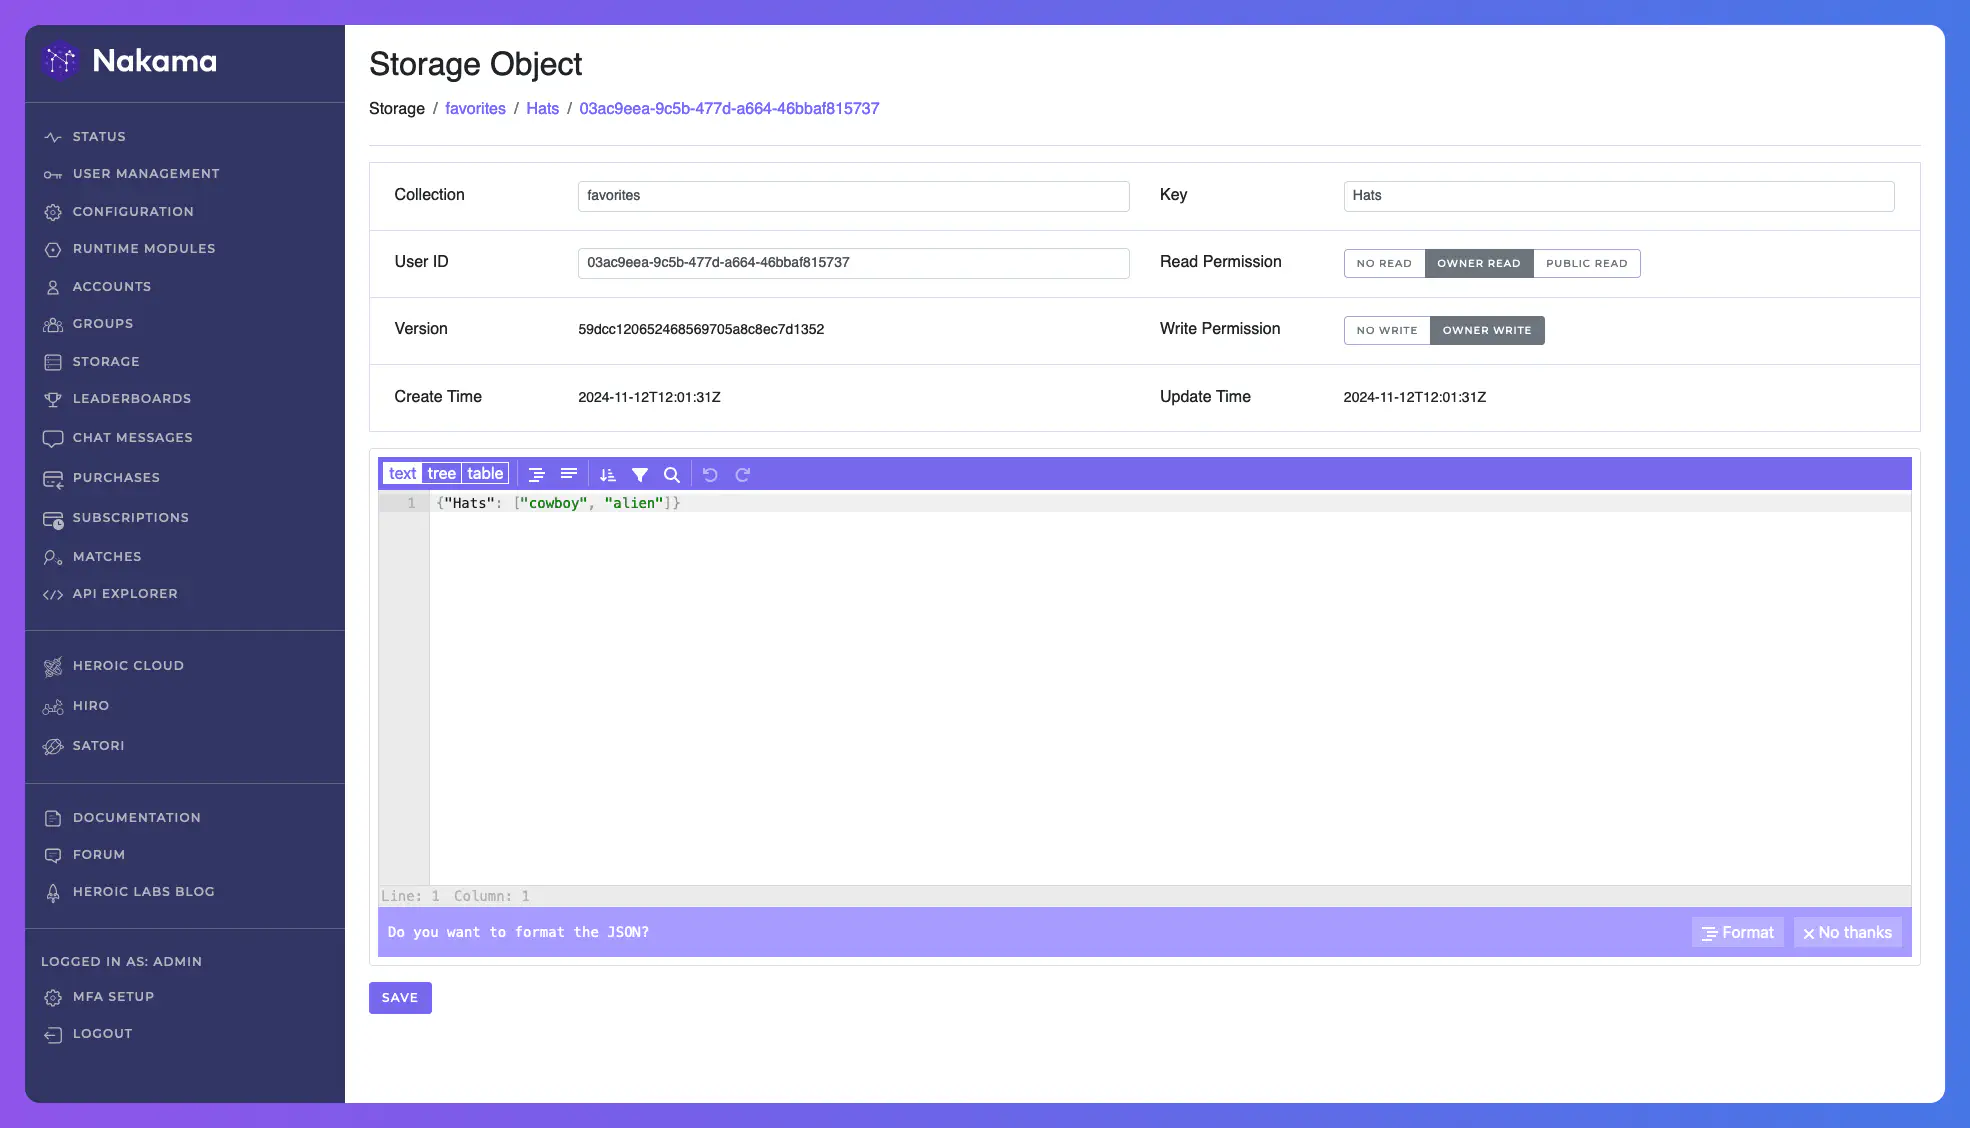Image resolution: width=1970 pixels, height=1128 pixels.
Task: Click the user ID breadcrumb link
Action: pos(729,109)
